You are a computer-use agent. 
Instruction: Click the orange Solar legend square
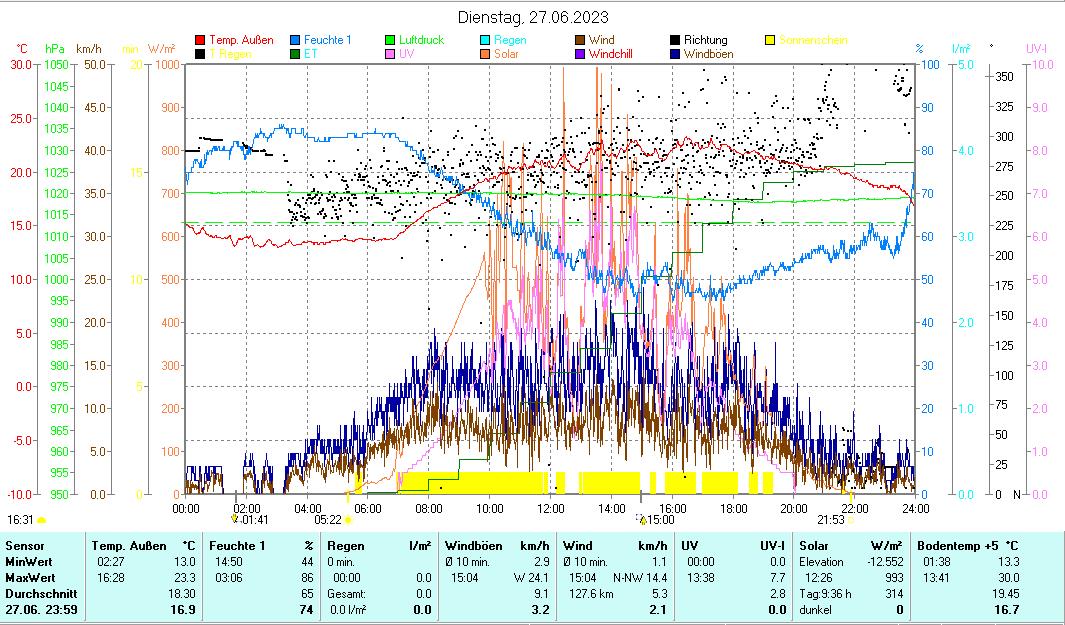486,54
